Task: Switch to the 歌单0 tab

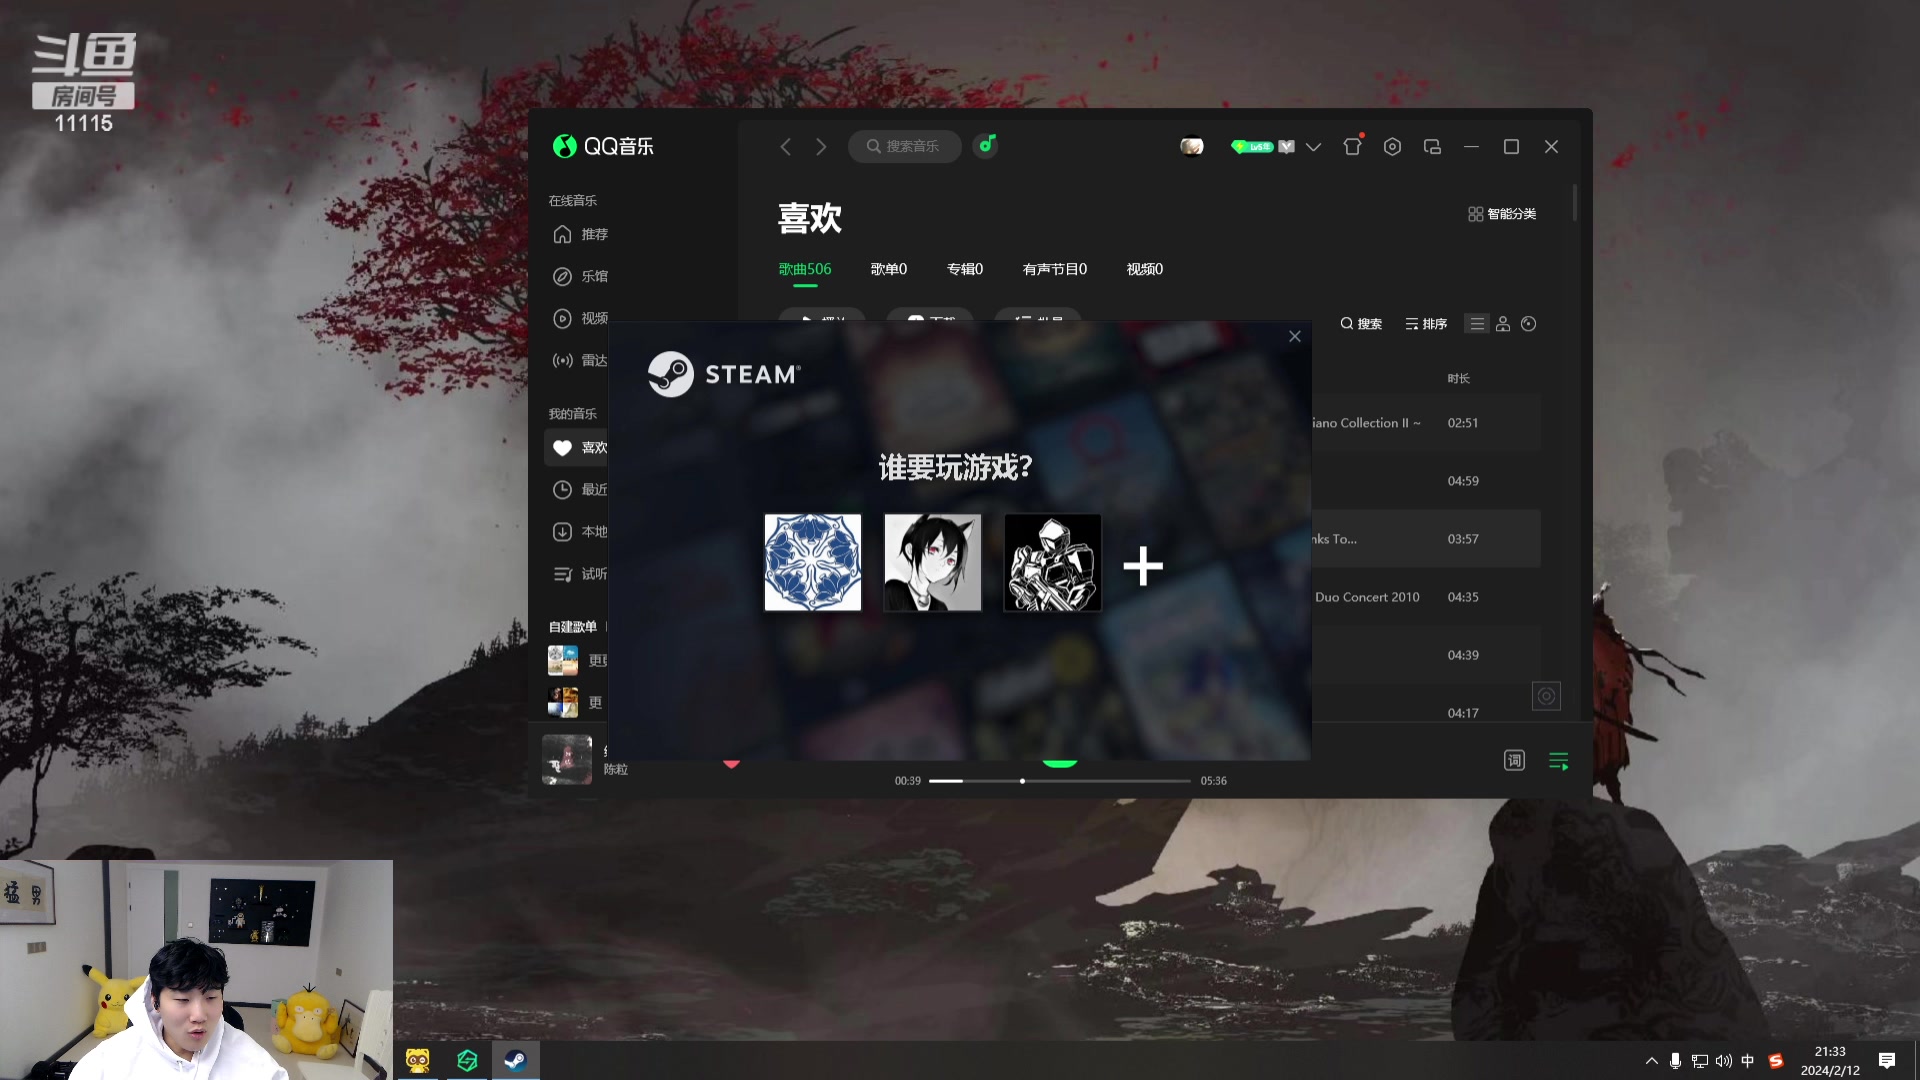Action: 889,269
